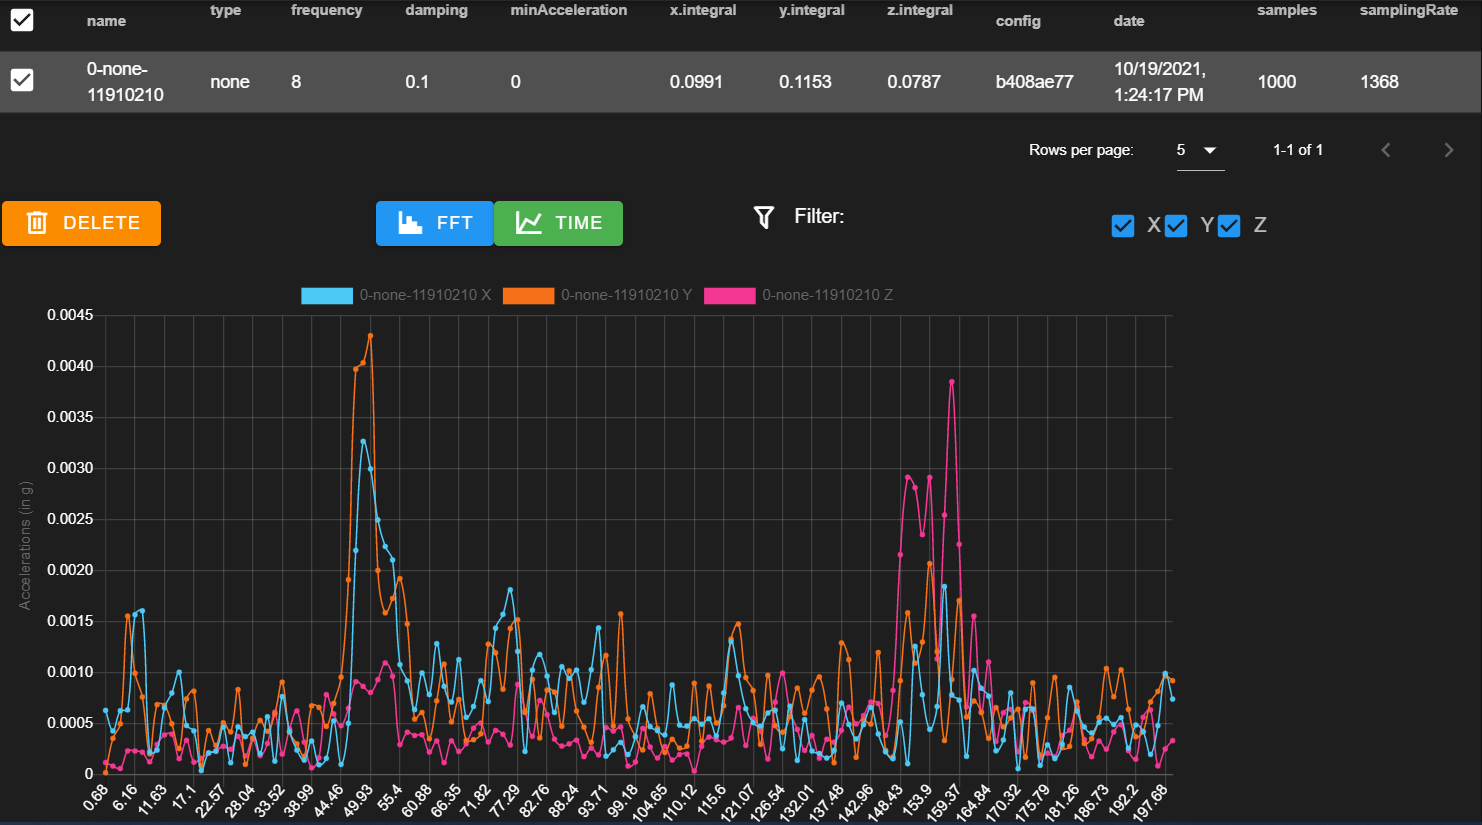Click the orange Y peak point at 0.0043
The image size is (1482, 825).
coord(370,336)
